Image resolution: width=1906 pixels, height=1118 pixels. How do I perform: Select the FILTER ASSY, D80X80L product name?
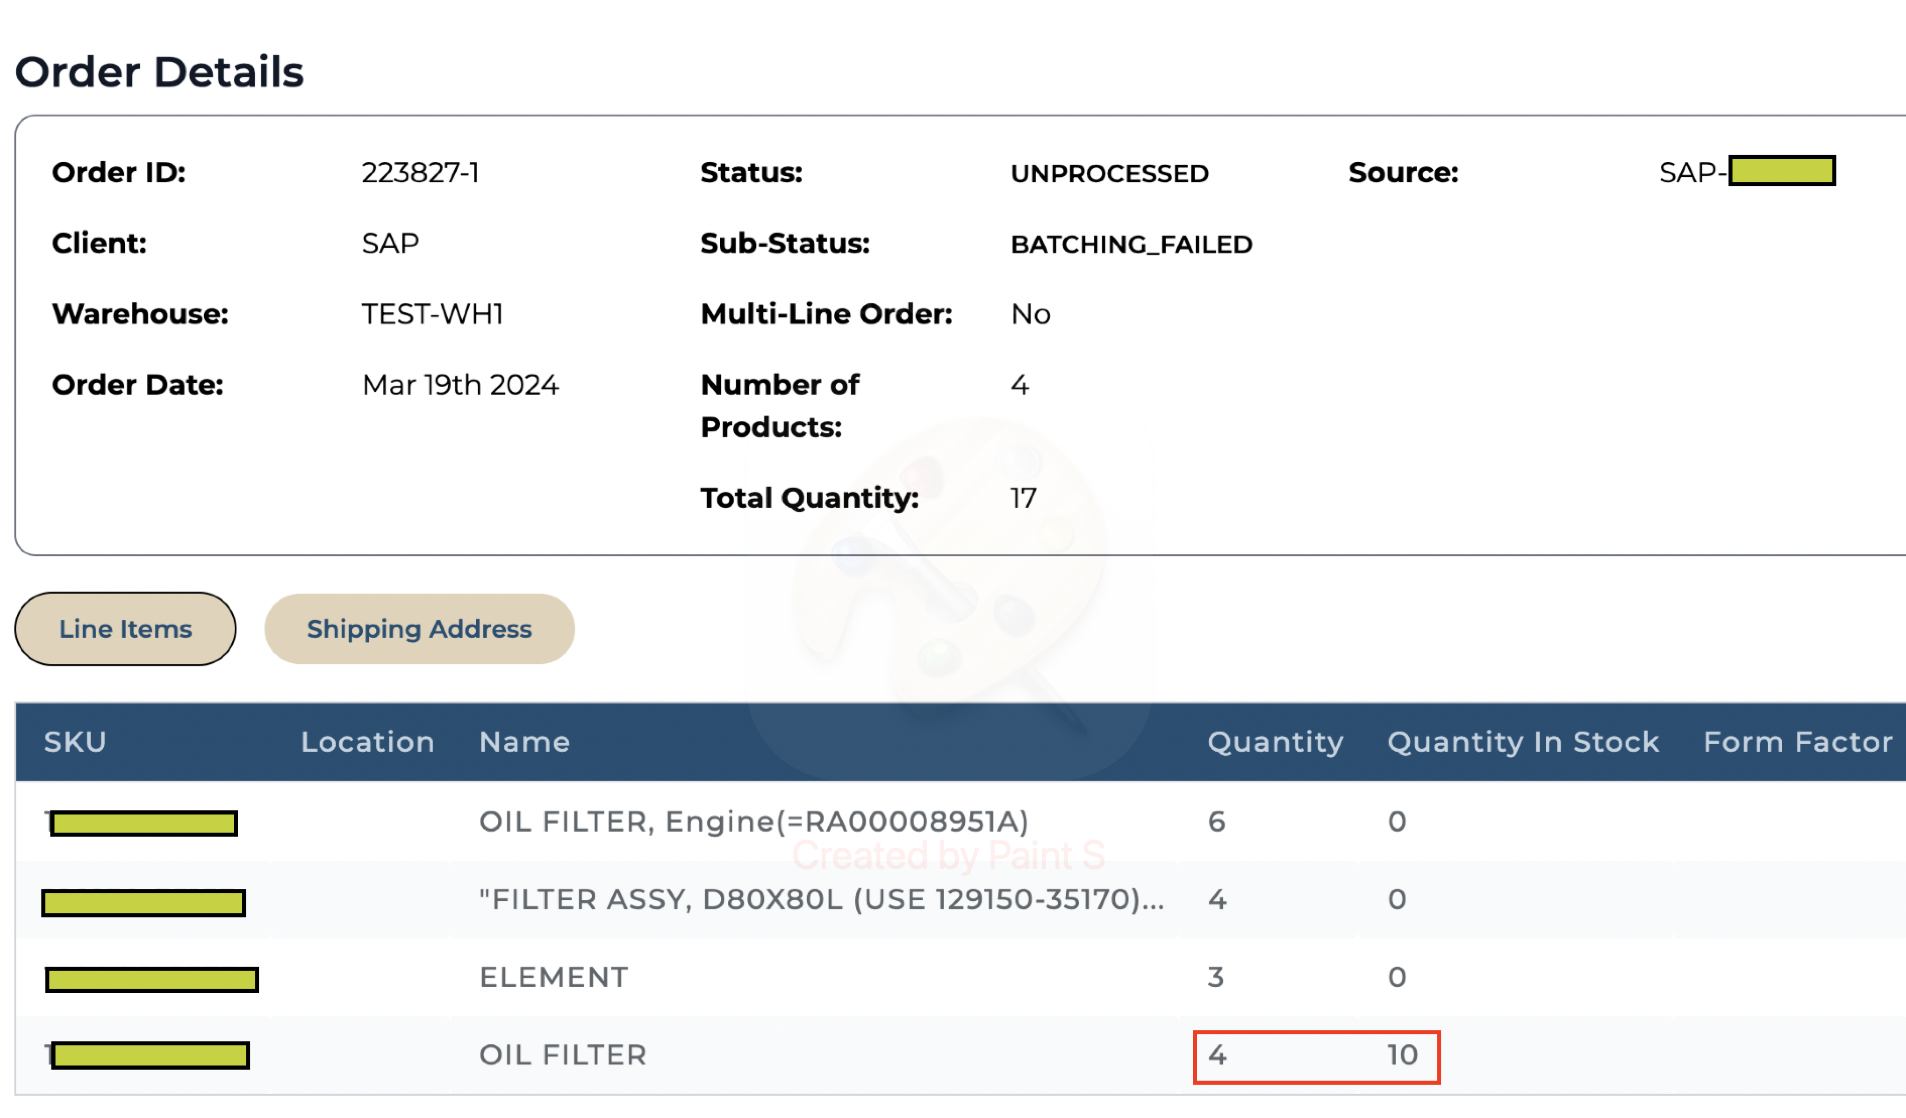[820, 900]
